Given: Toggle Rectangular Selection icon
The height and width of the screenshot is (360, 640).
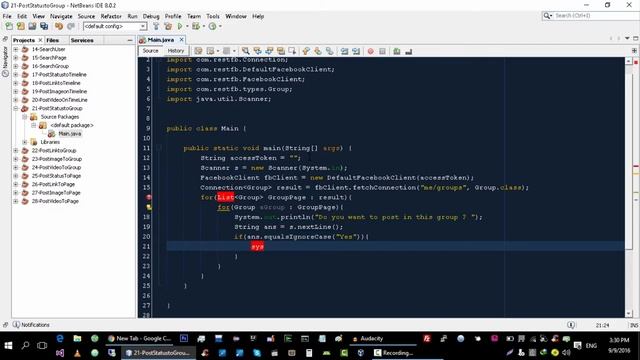Looking at the screenshot, I should click(292, 51).
